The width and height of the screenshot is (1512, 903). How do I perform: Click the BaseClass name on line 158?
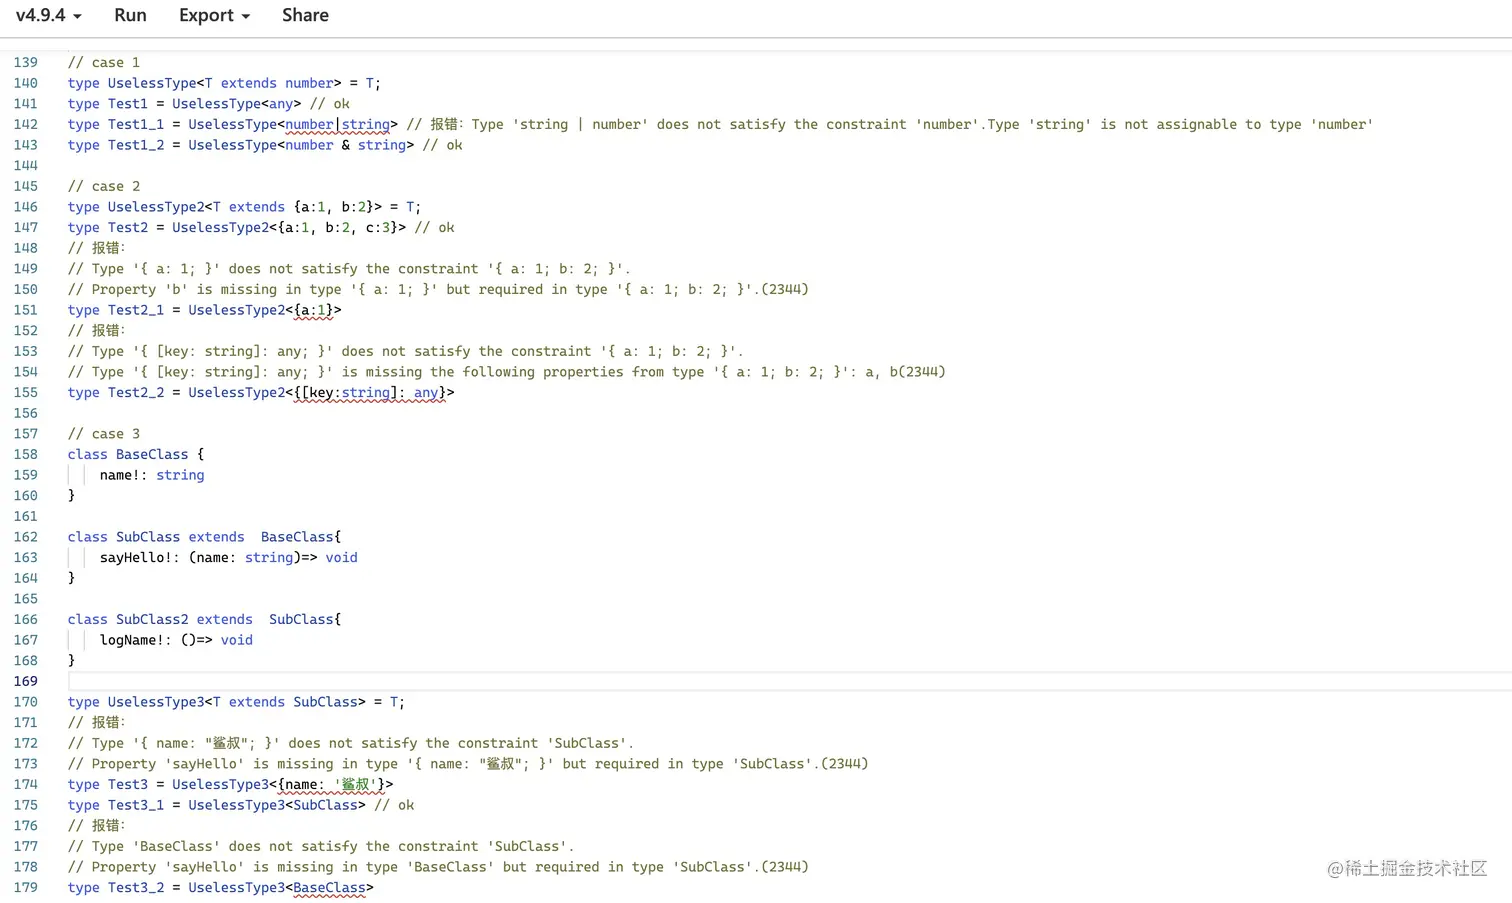(x=151, y=454)
